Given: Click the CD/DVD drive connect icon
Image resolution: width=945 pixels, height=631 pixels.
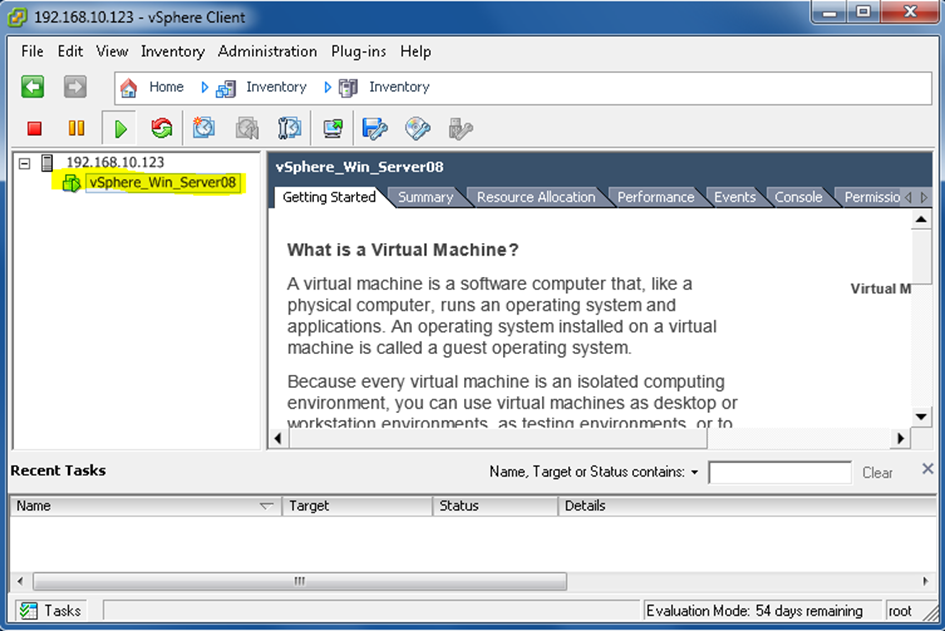Looking at the screenshot, I should [418, 128].
